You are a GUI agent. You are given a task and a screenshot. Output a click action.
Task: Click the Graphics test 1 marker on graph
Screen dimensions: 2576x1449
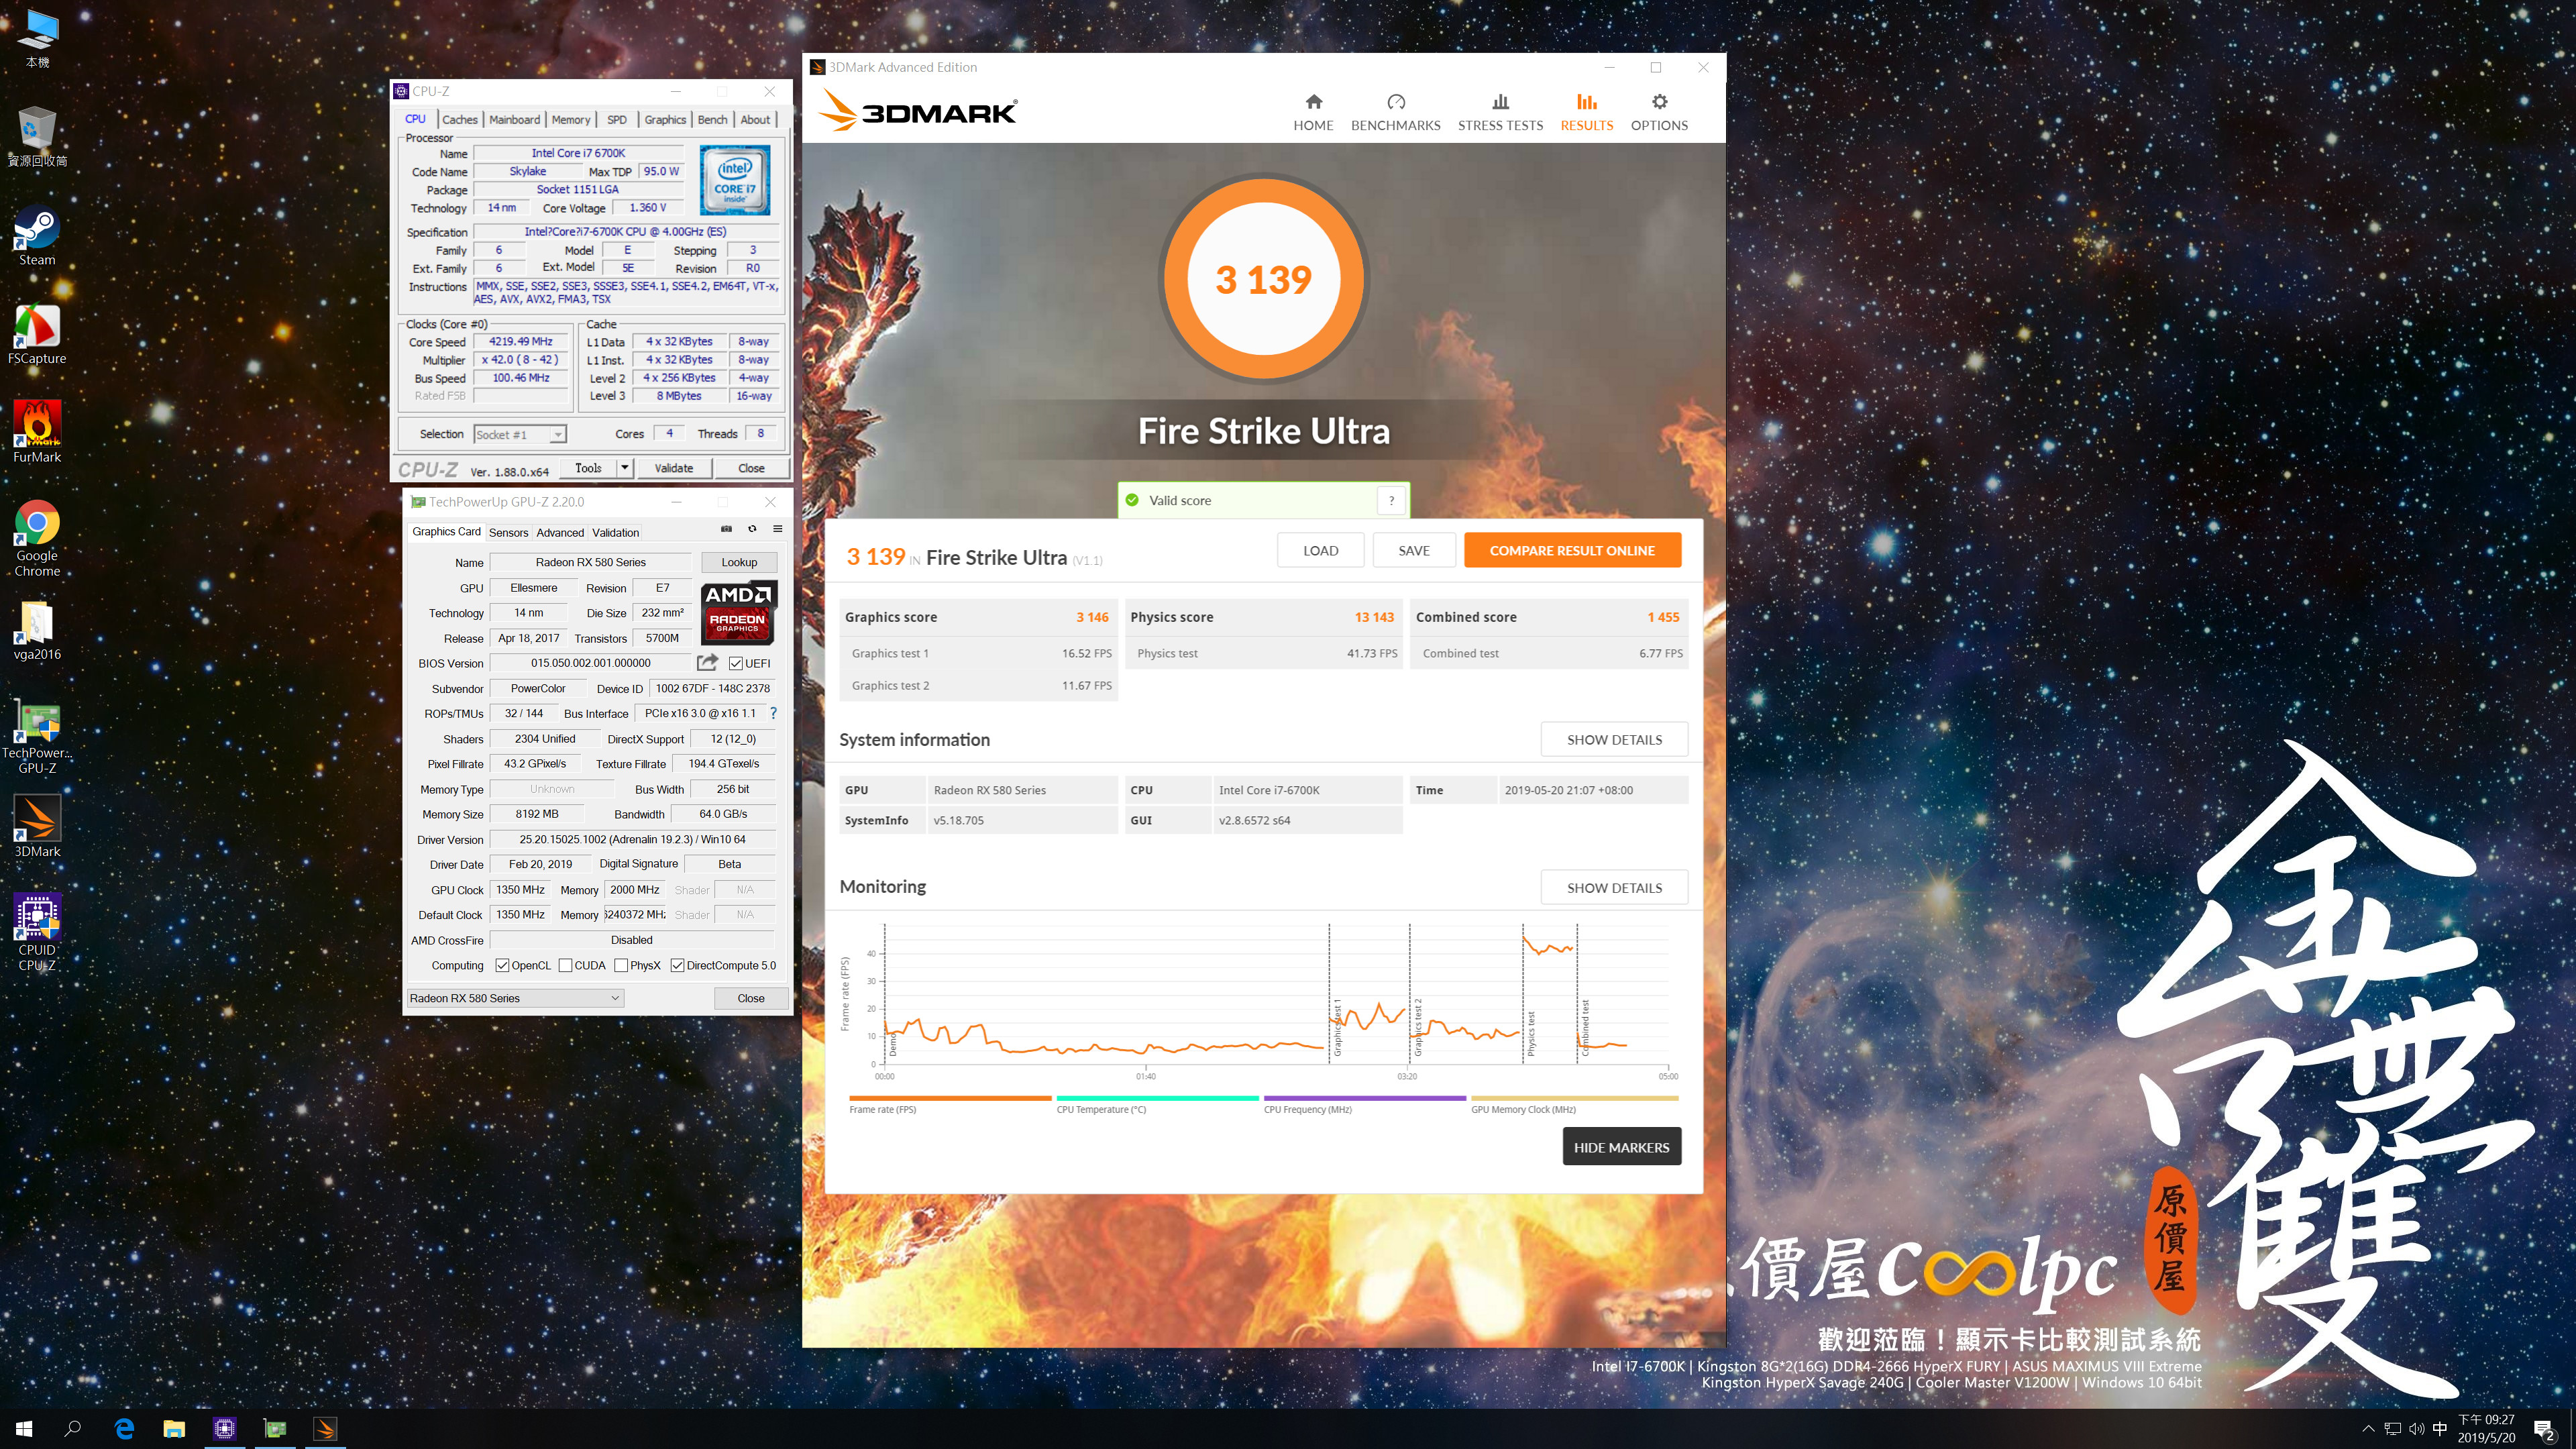(1337, 1028)
